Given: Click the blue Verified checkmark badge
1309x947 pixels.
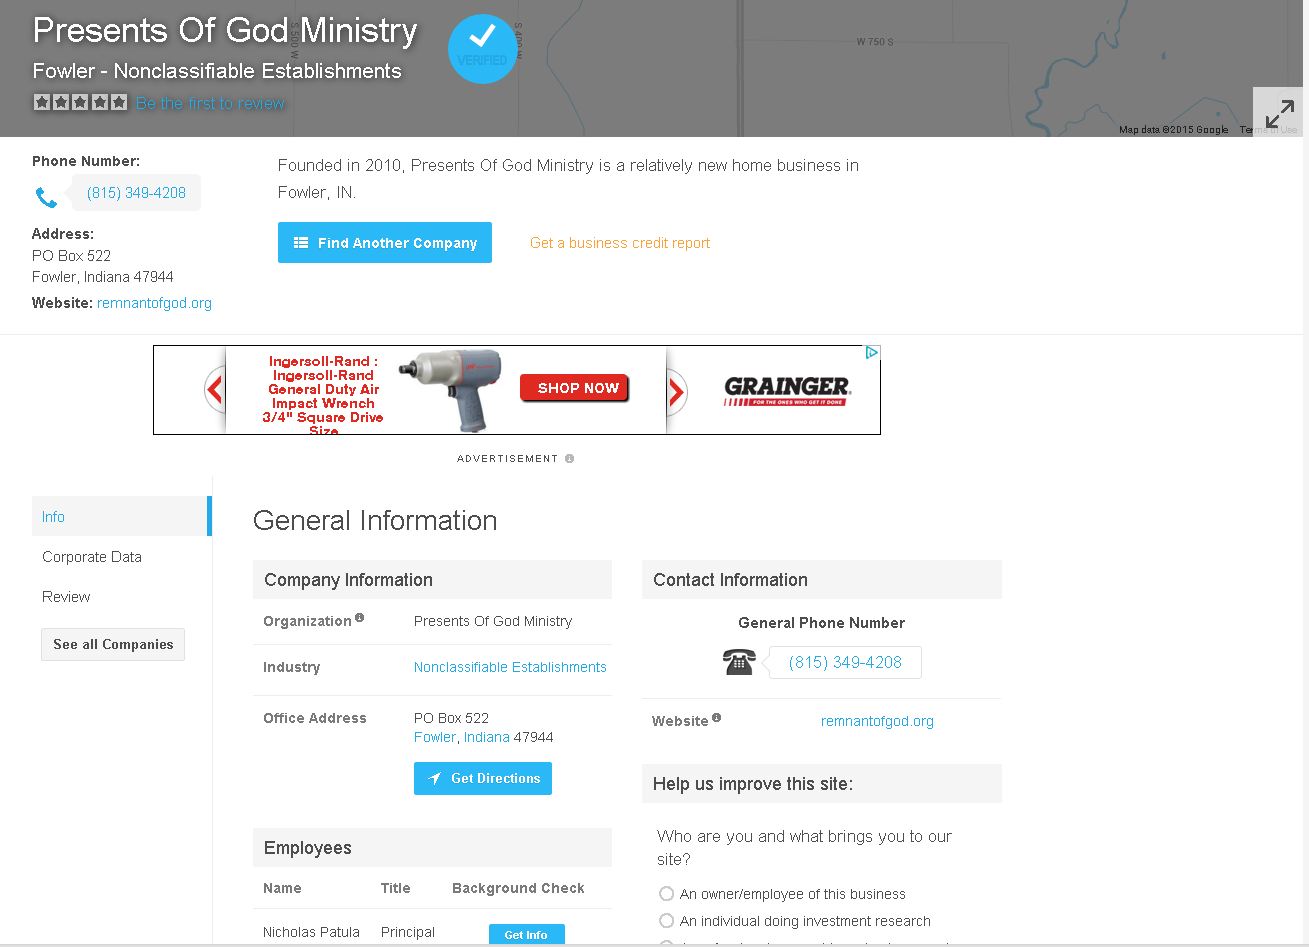Looking at the screenshot, I should (x=483, y=48).
